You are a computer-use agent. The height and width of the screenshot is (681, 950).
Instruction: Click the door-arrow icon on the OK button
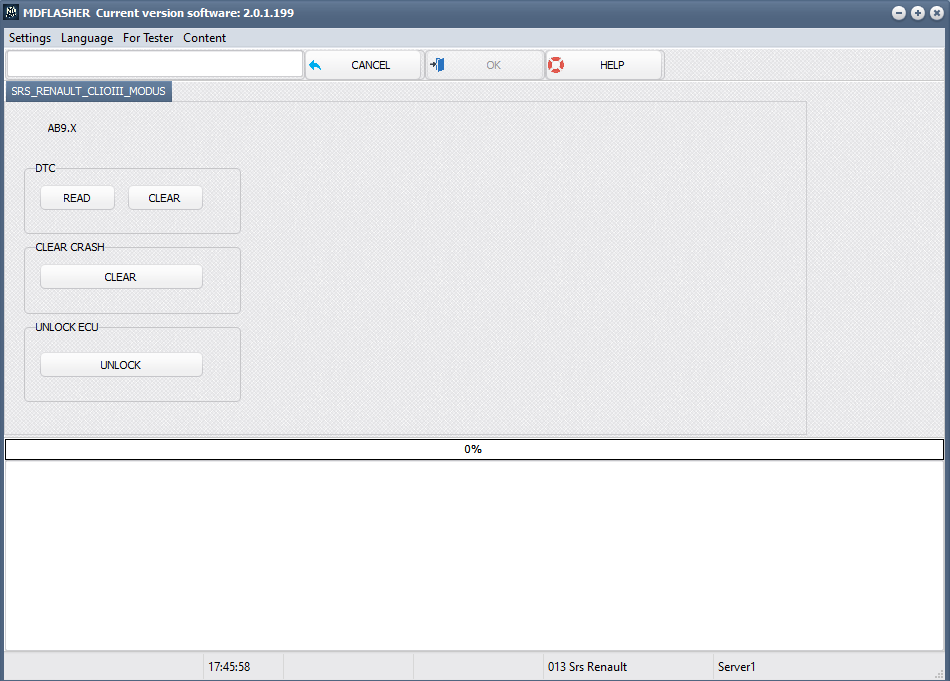pyautogui.click(x=437, y=65)
